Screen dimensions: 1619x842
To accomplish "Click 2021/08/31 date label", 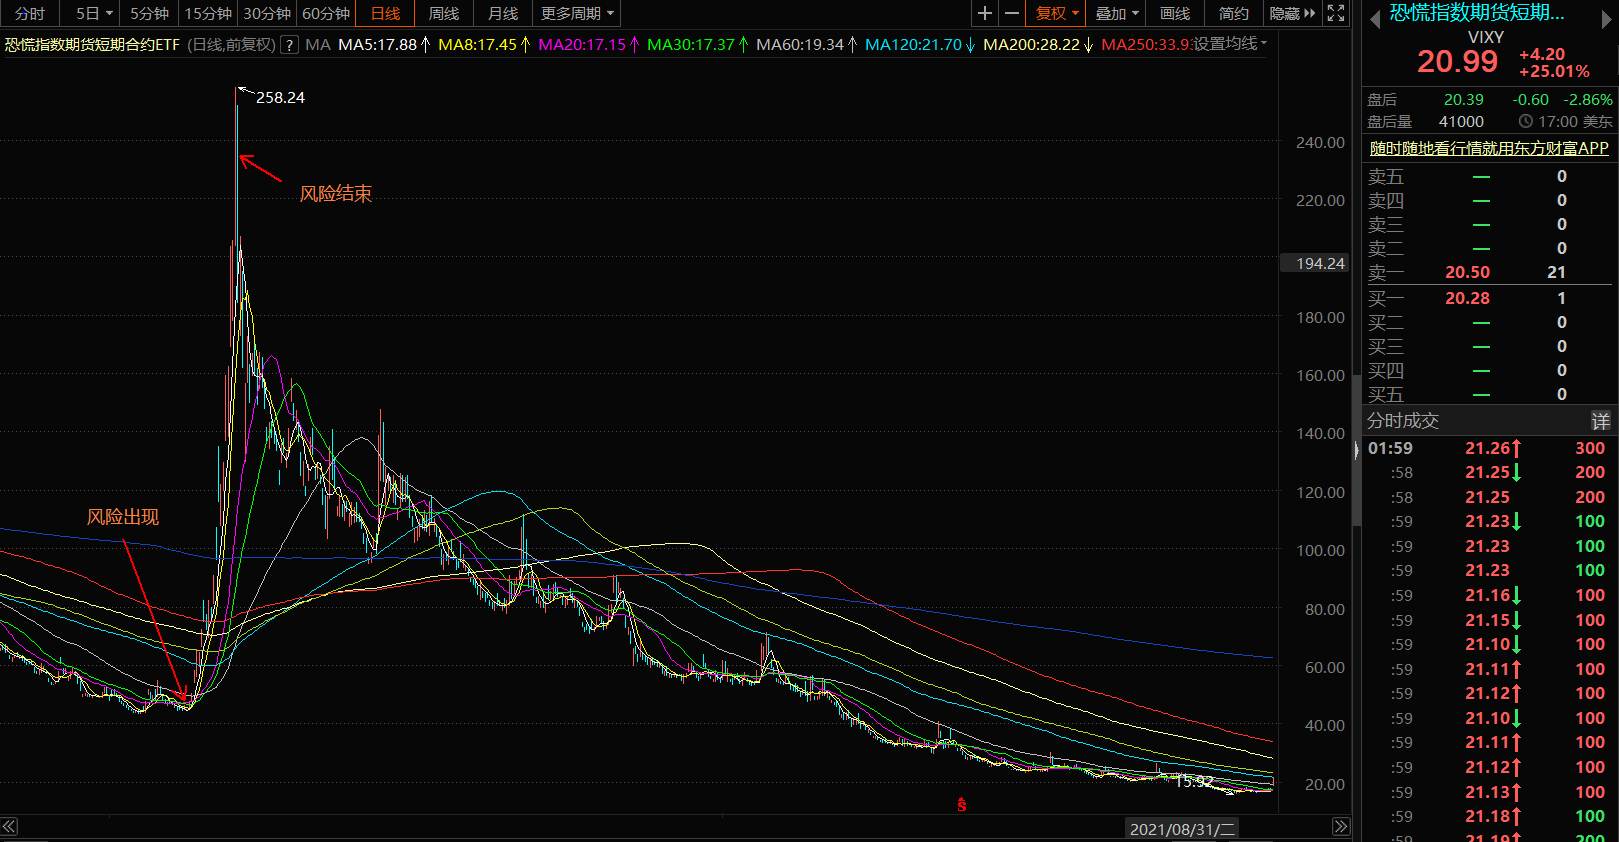I will click(1182, 829).
